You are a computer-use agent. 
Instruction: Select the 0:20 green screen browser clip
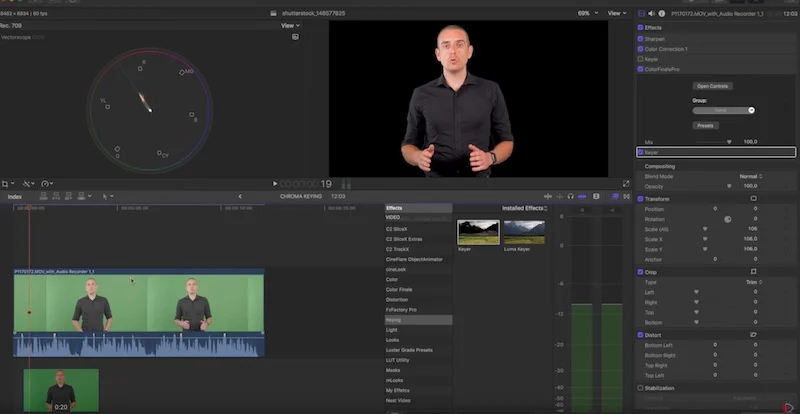61,390
